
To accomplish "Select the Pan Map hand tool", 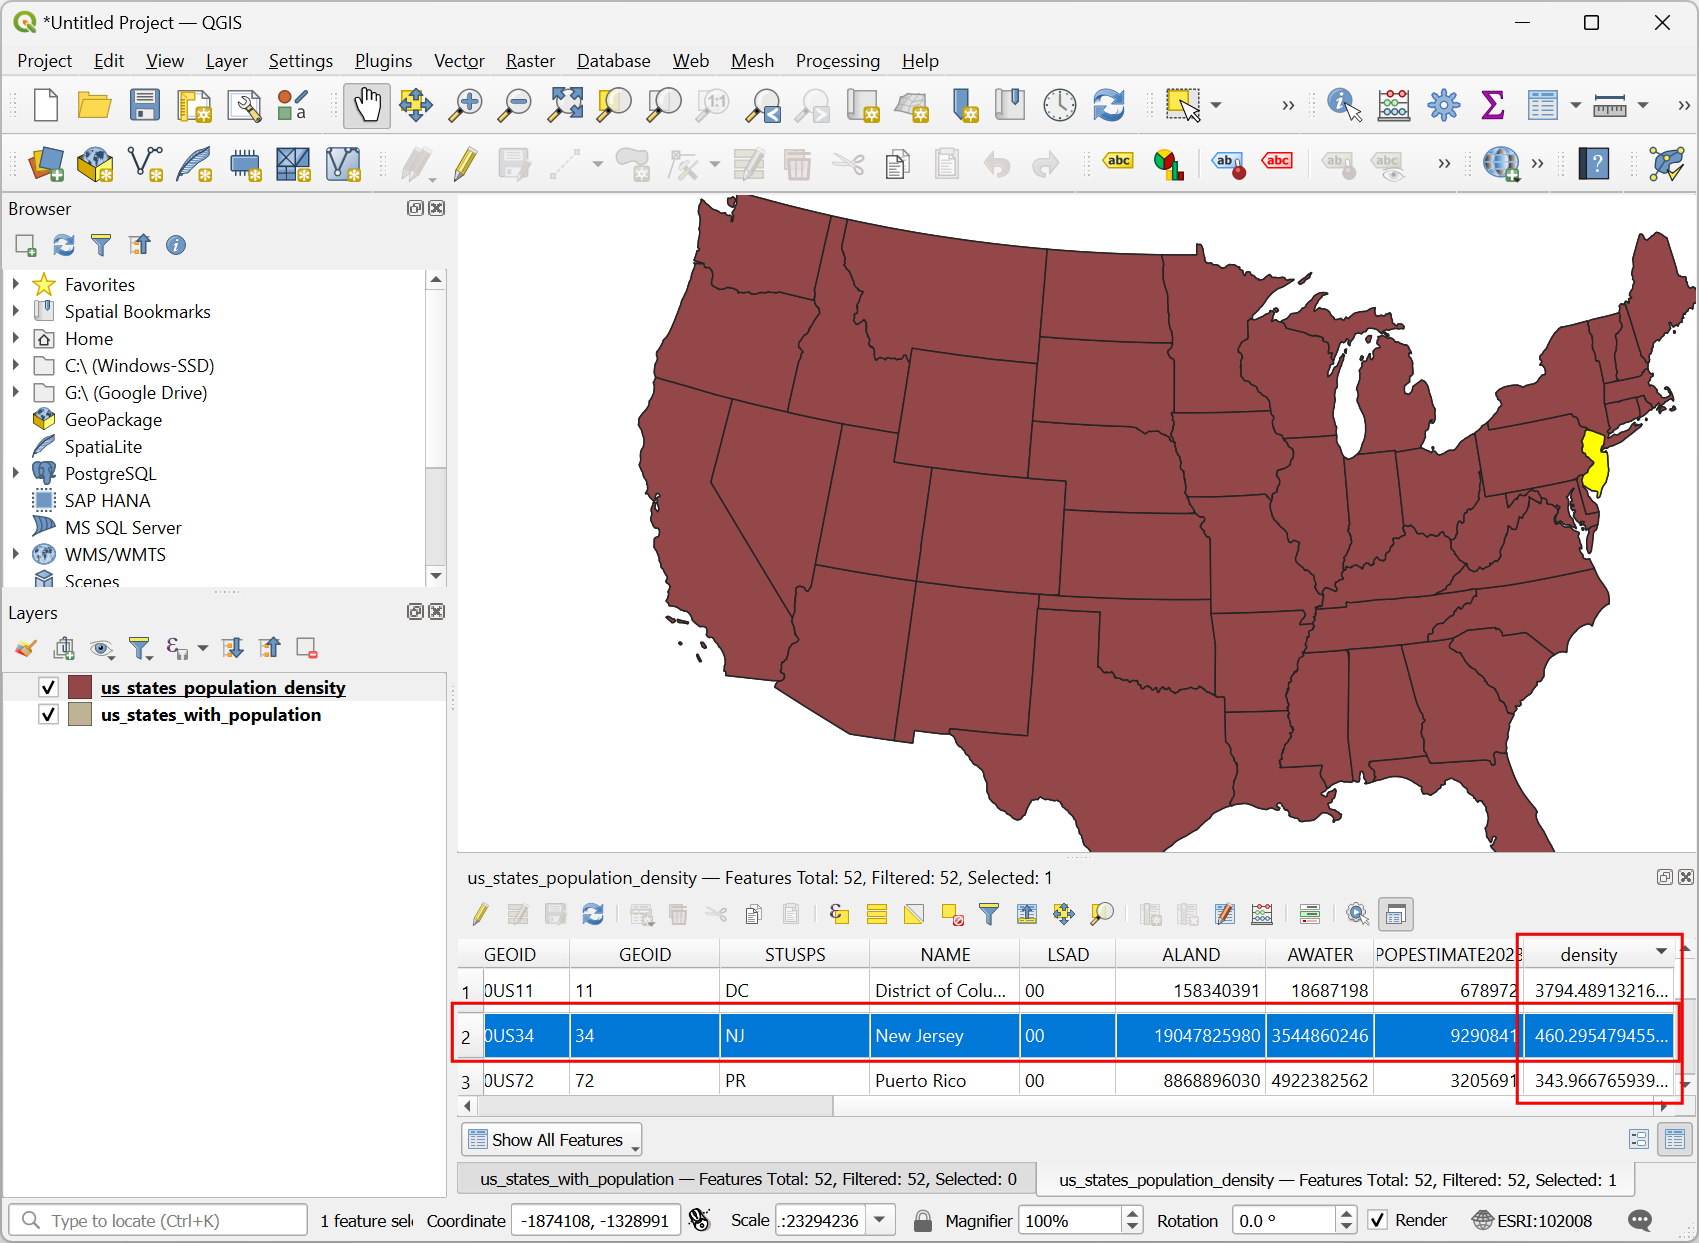I will (367, 105).
